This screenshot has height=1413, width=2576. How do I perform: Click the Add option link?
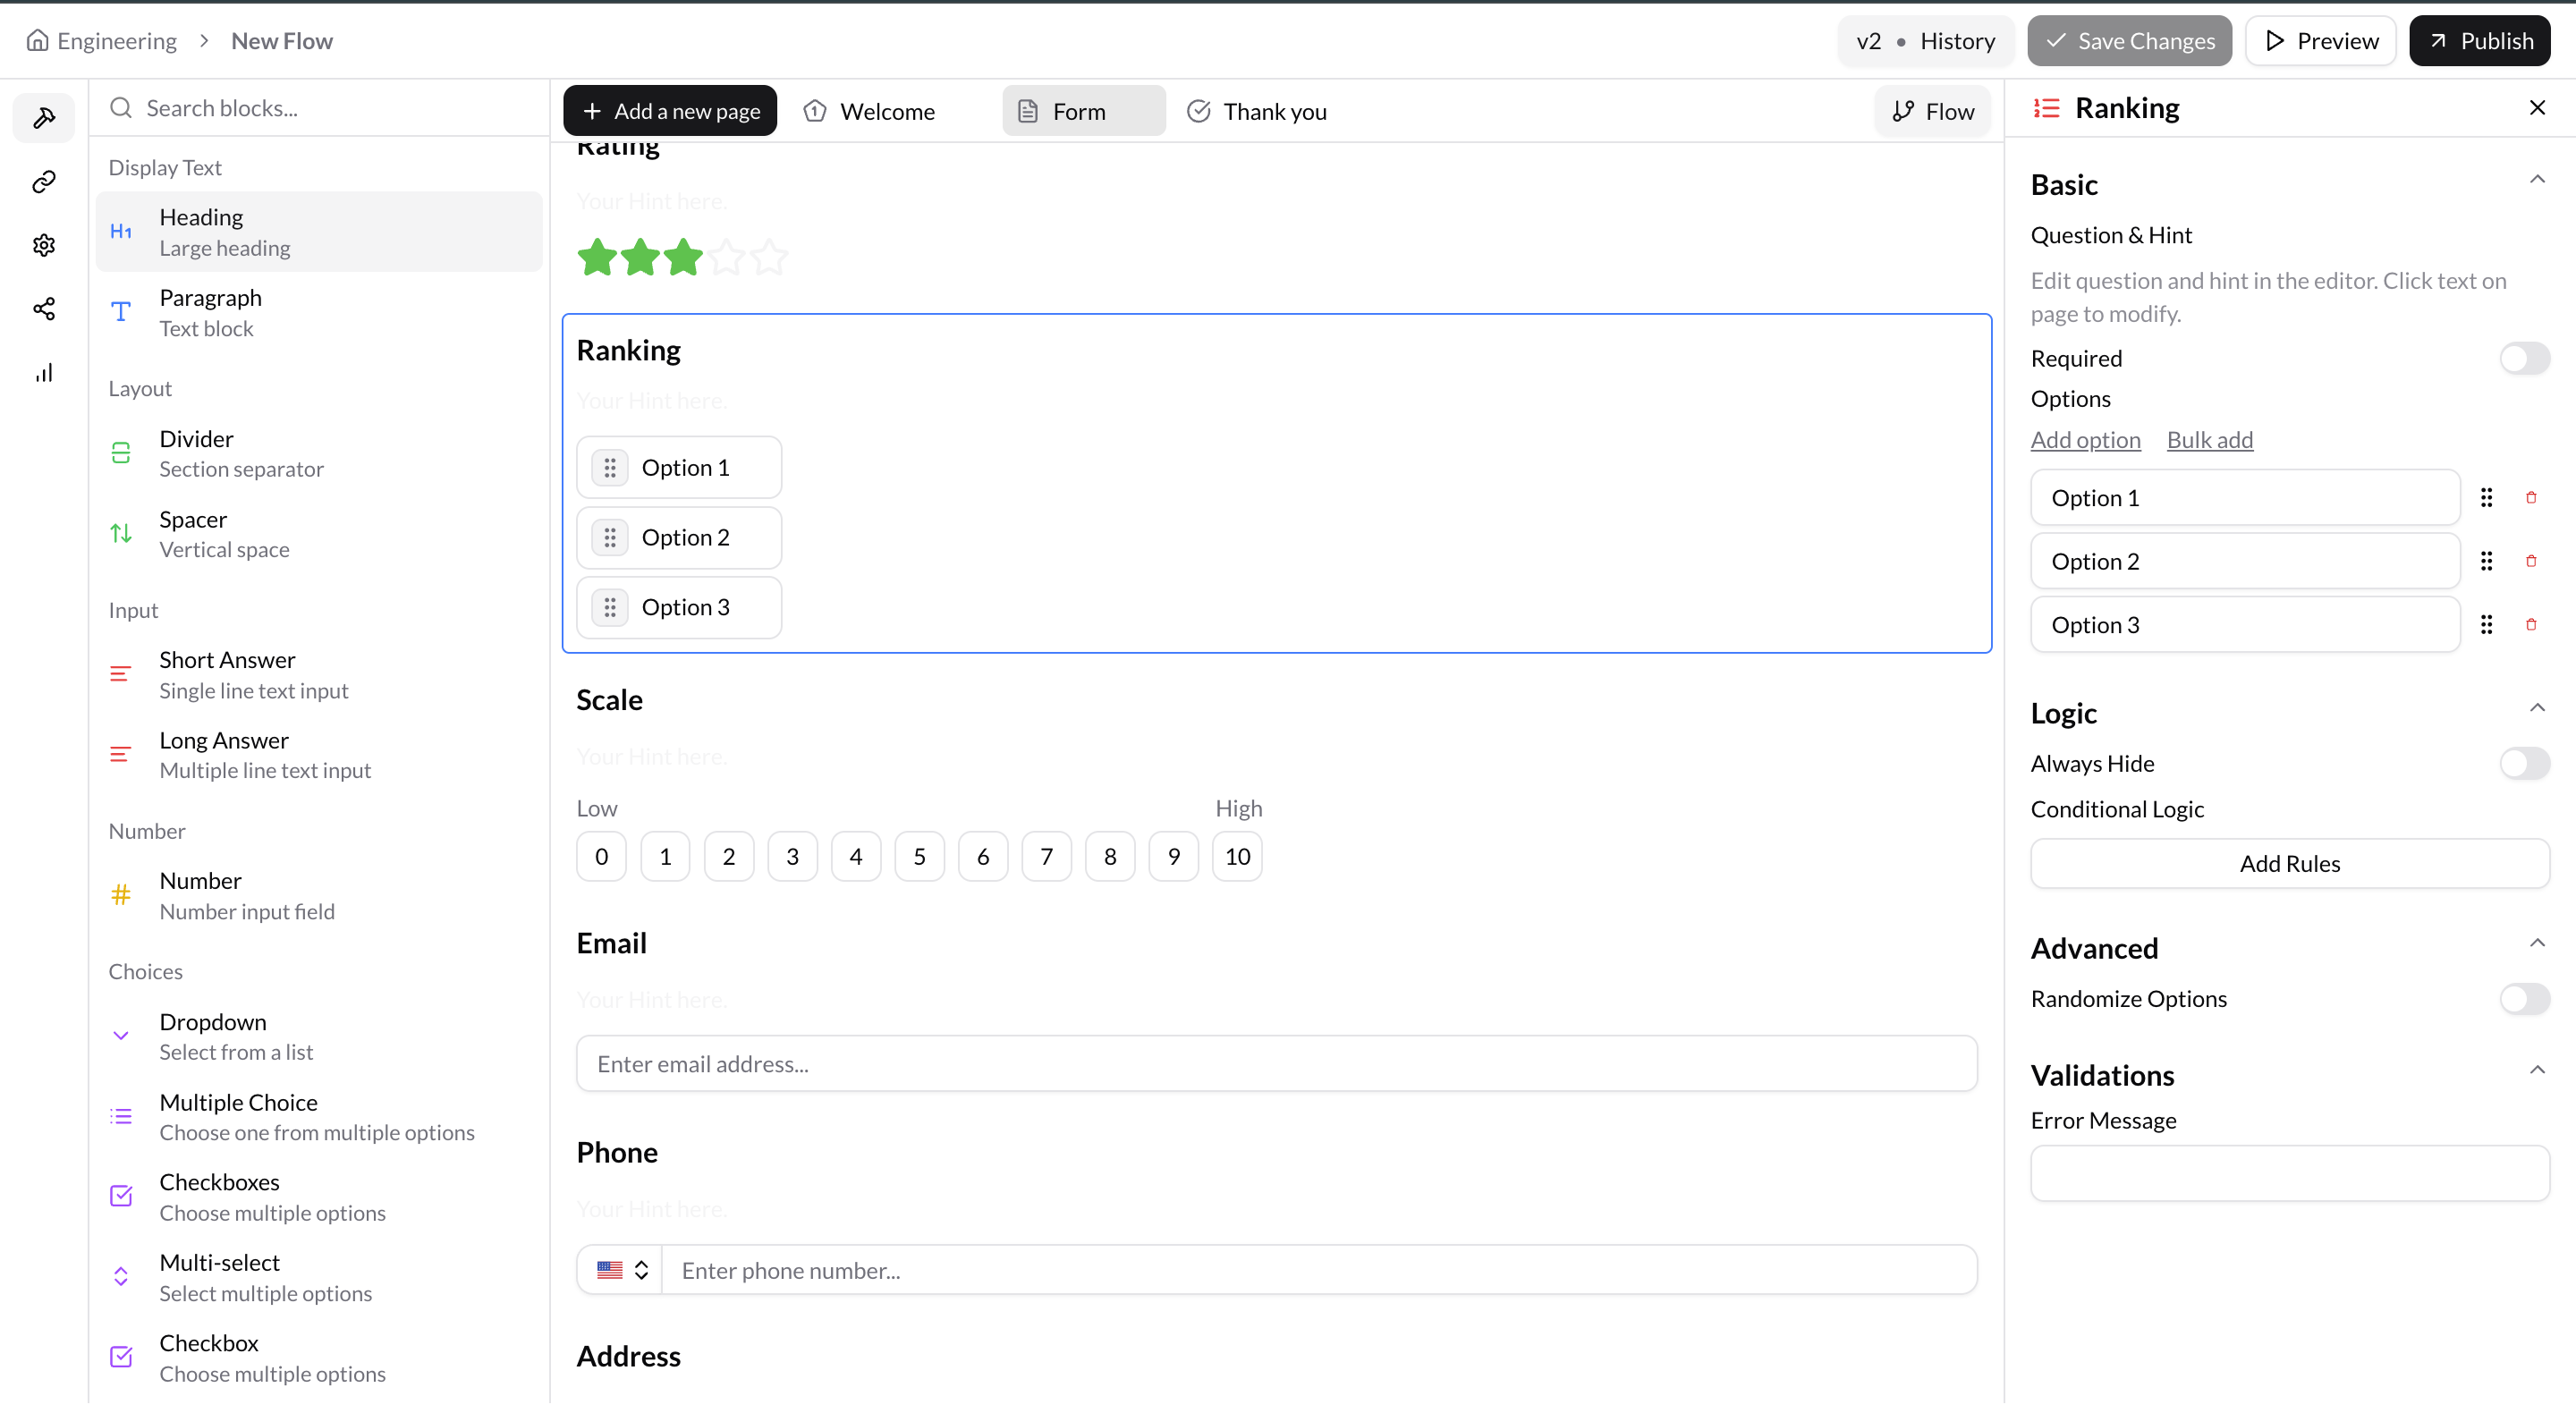(2085, 439)
